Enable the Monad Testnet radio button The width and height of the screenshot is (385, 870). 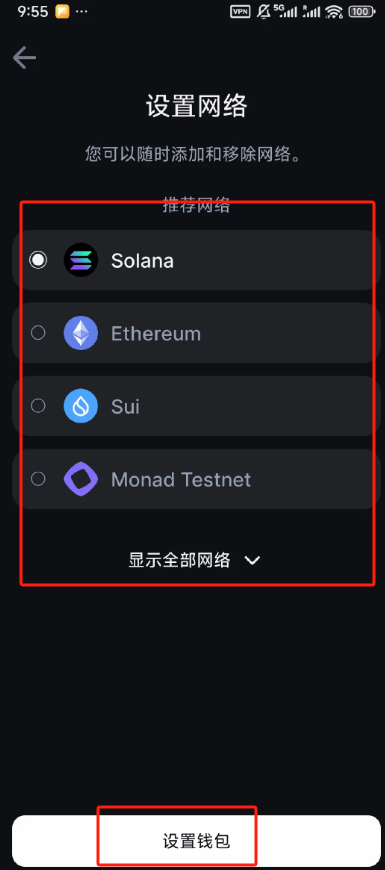click(x=38, y=479)
